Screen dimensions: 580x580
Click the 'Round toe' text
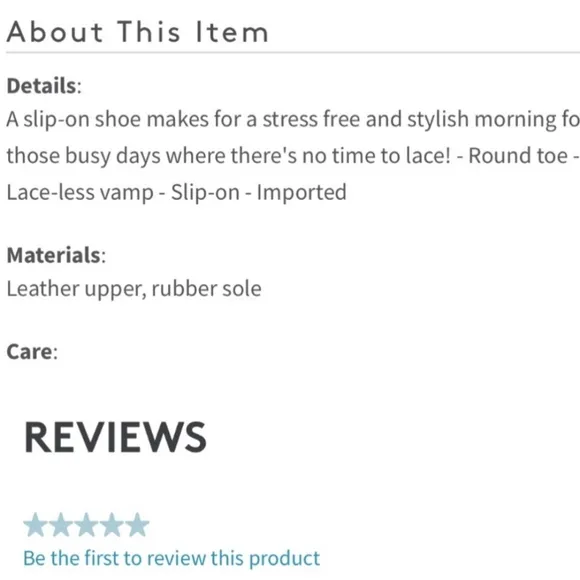[x=518, y=156]
